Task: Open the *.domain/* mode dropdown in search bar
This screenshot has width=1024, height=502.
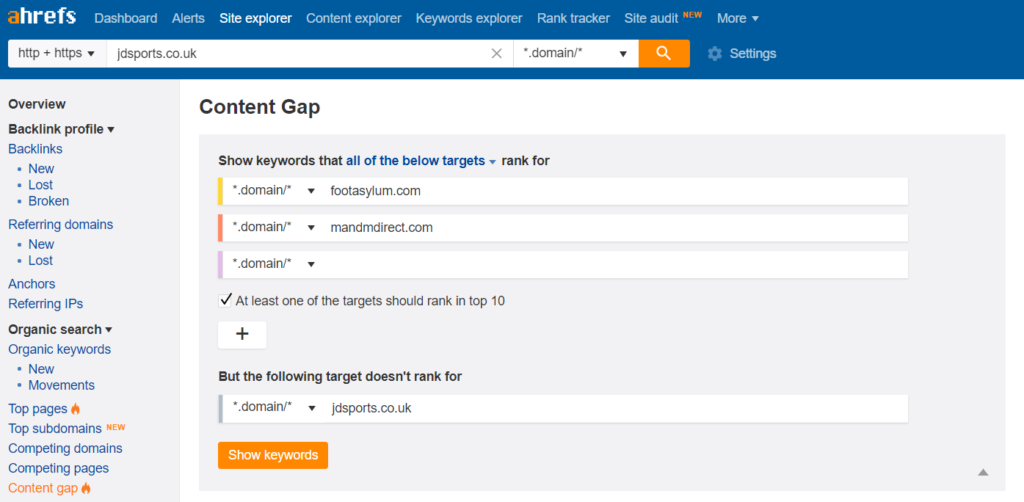Action: 576,54
